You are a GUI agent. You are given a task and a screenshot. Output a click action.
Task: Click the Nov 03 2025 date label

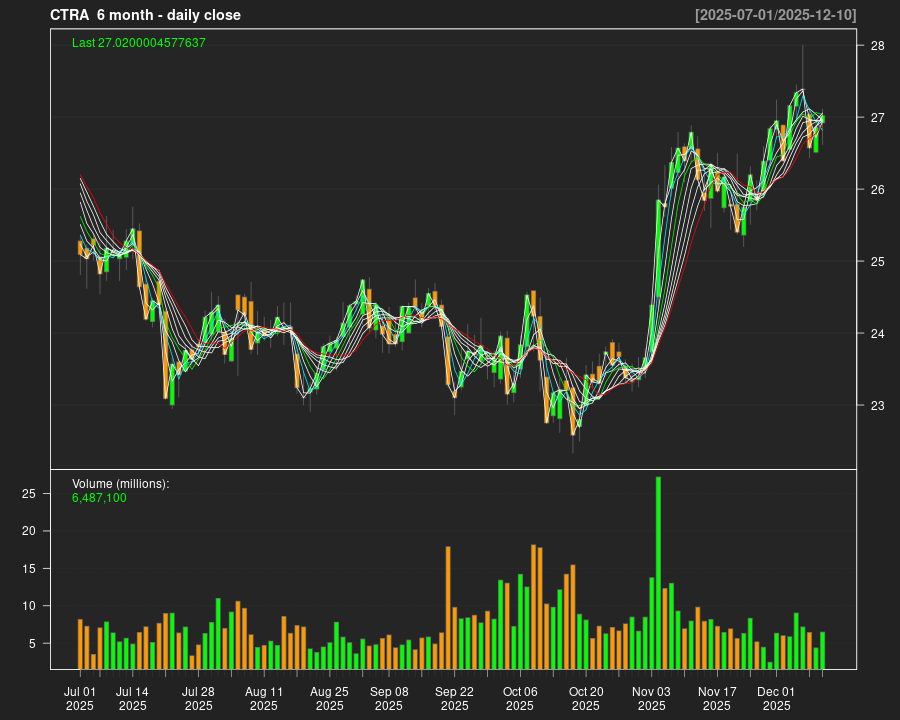(651, 698)
